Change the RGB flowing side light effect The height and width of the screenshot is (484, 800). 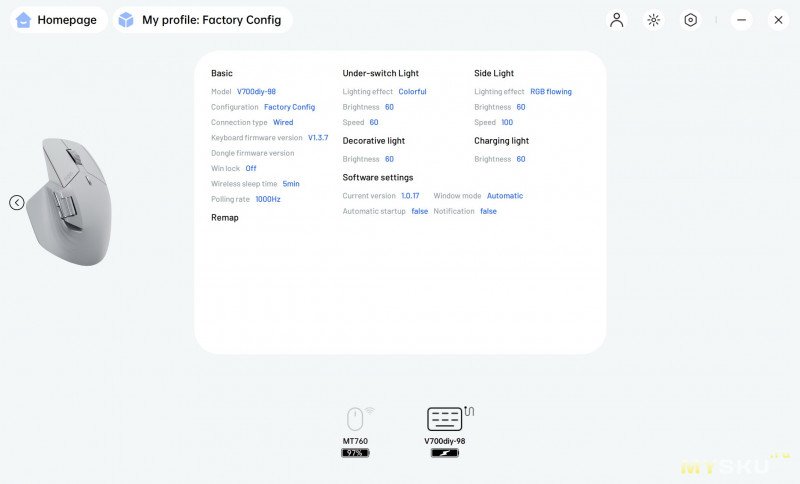point(551,92)
